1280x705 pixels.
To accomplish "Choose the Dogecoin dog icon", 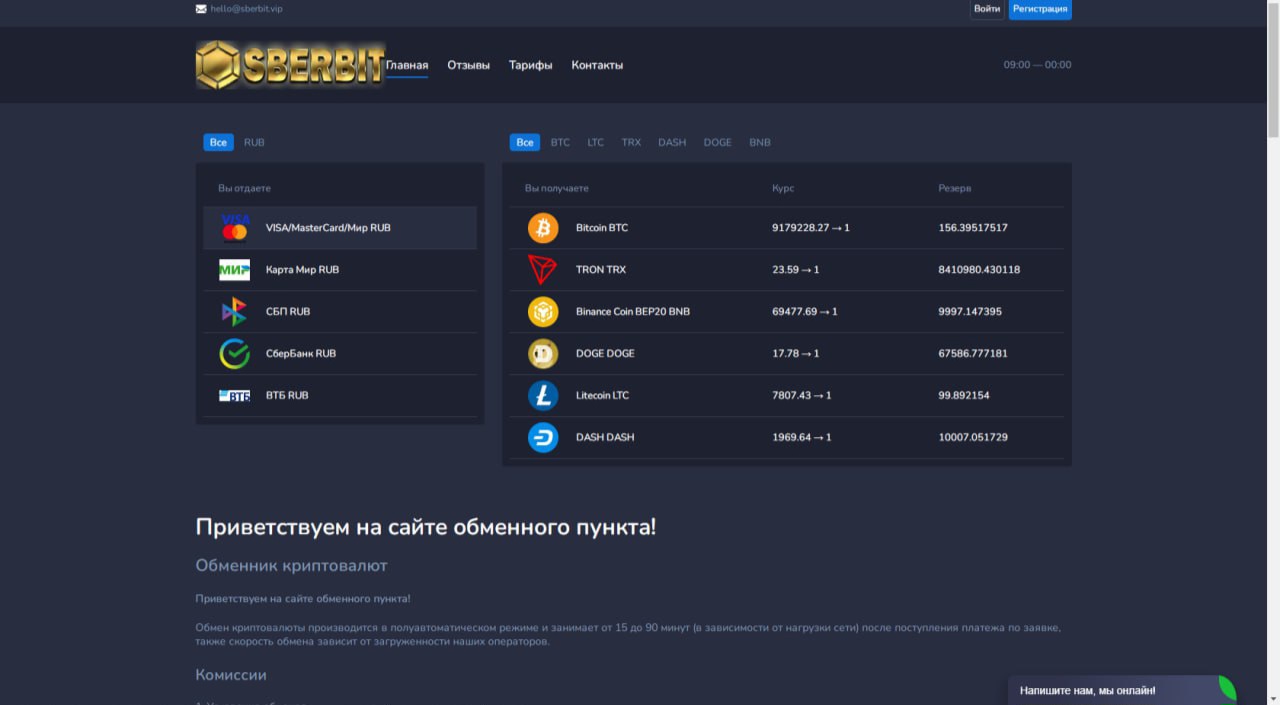I will [543, 354].
